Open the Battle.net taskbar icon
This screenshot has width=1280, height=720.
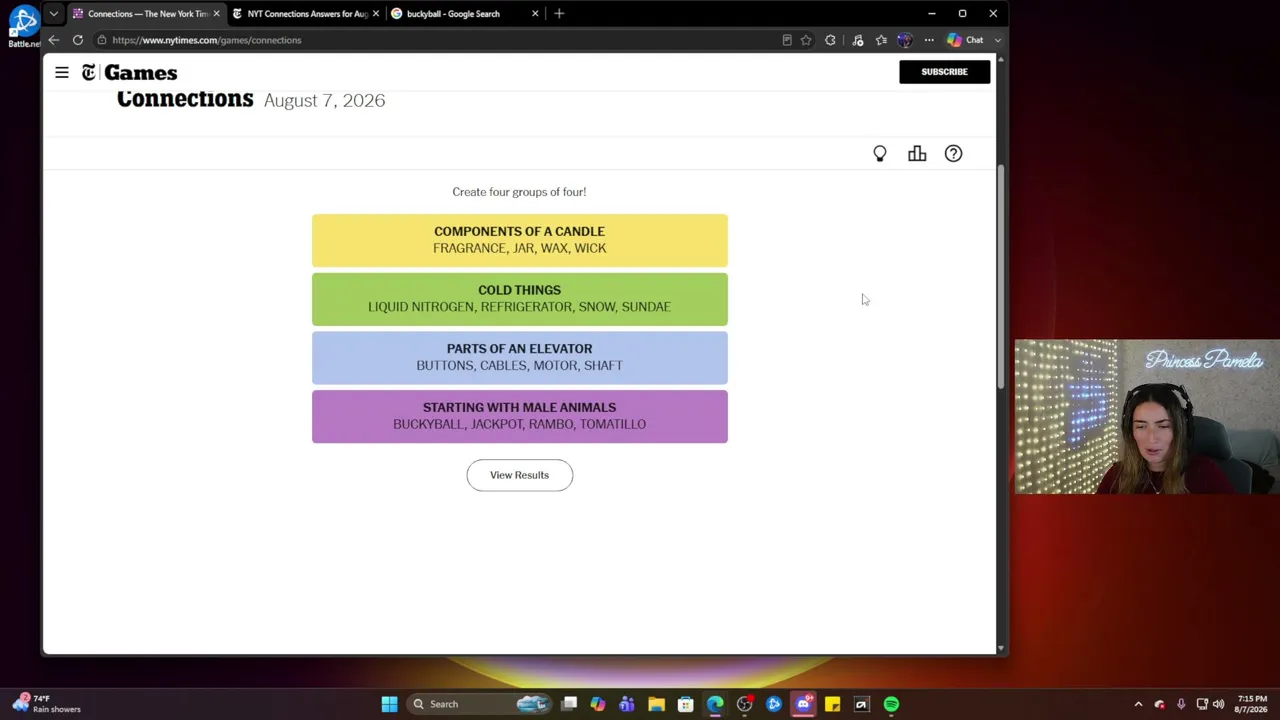click(x=773, y=704)
